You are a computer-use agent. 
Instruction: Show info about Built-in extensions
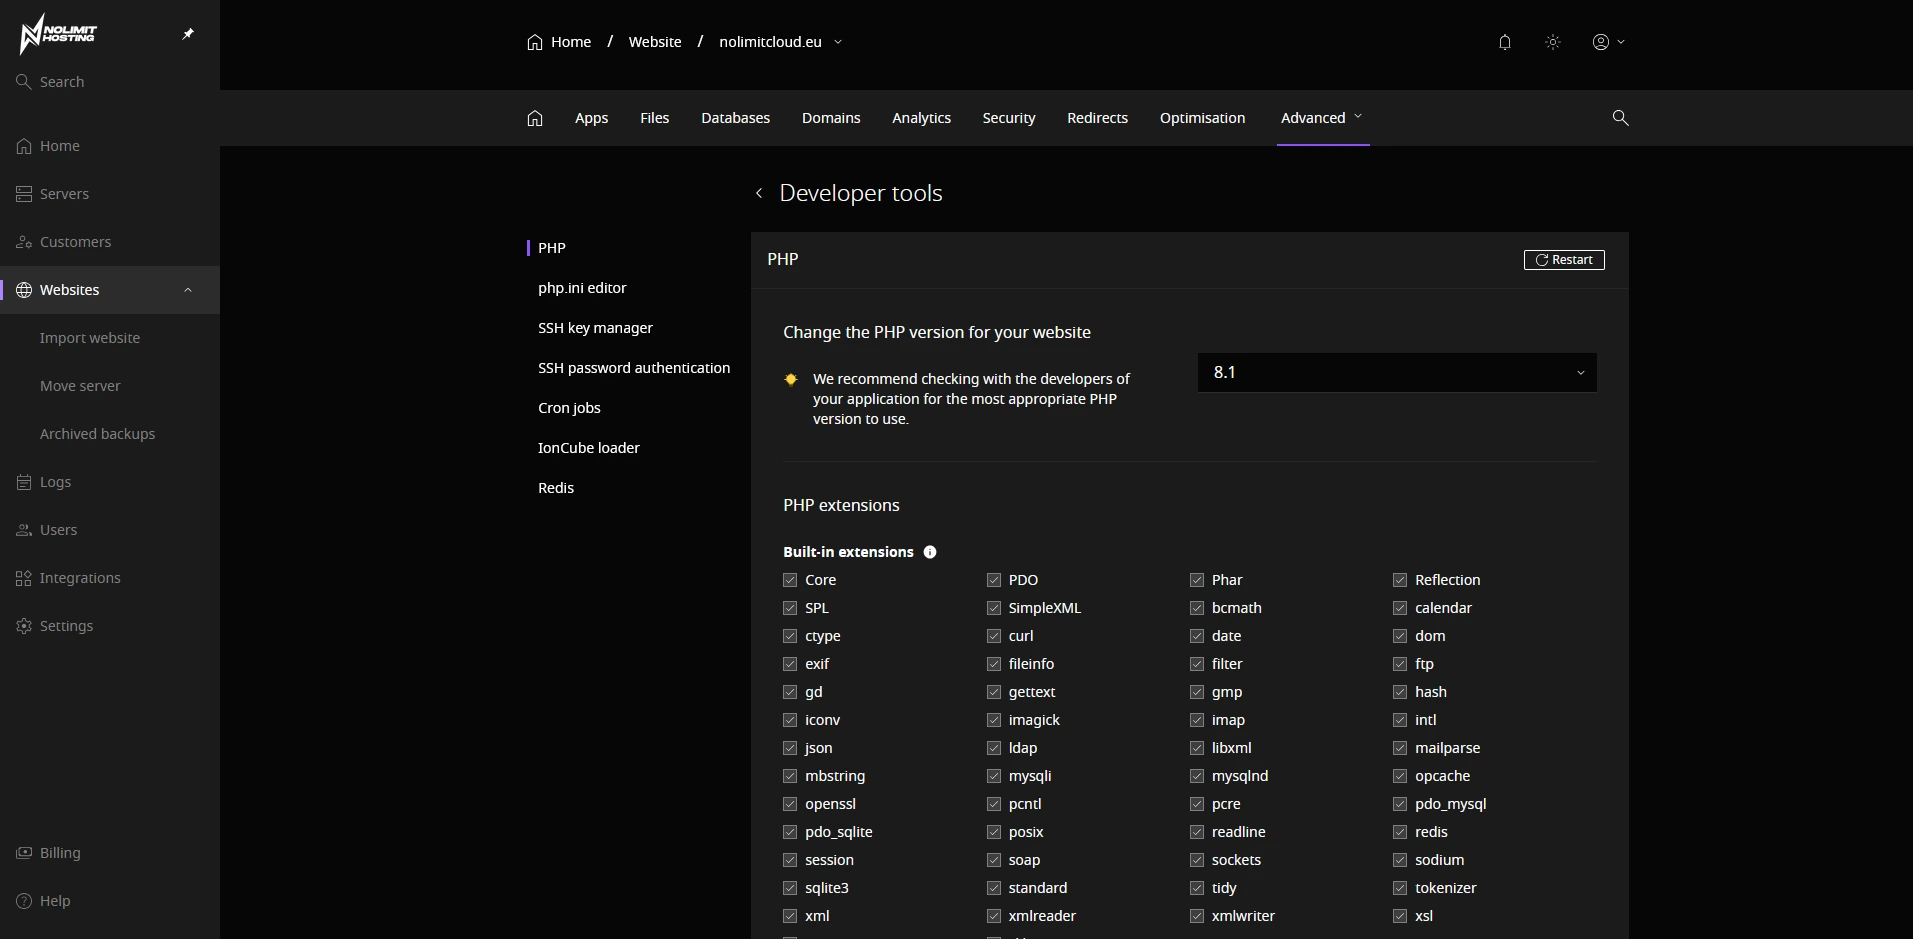coord(929,552)
